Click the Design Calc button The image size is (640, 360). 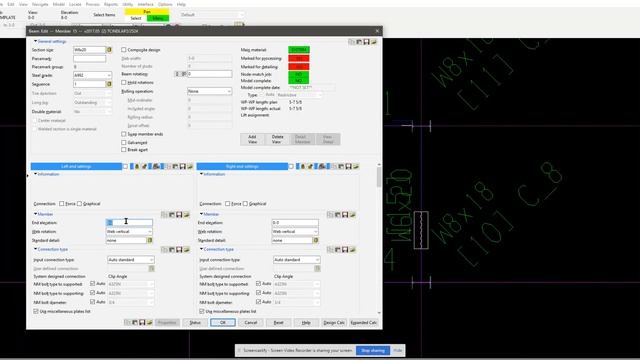click(x=334, y=322)
